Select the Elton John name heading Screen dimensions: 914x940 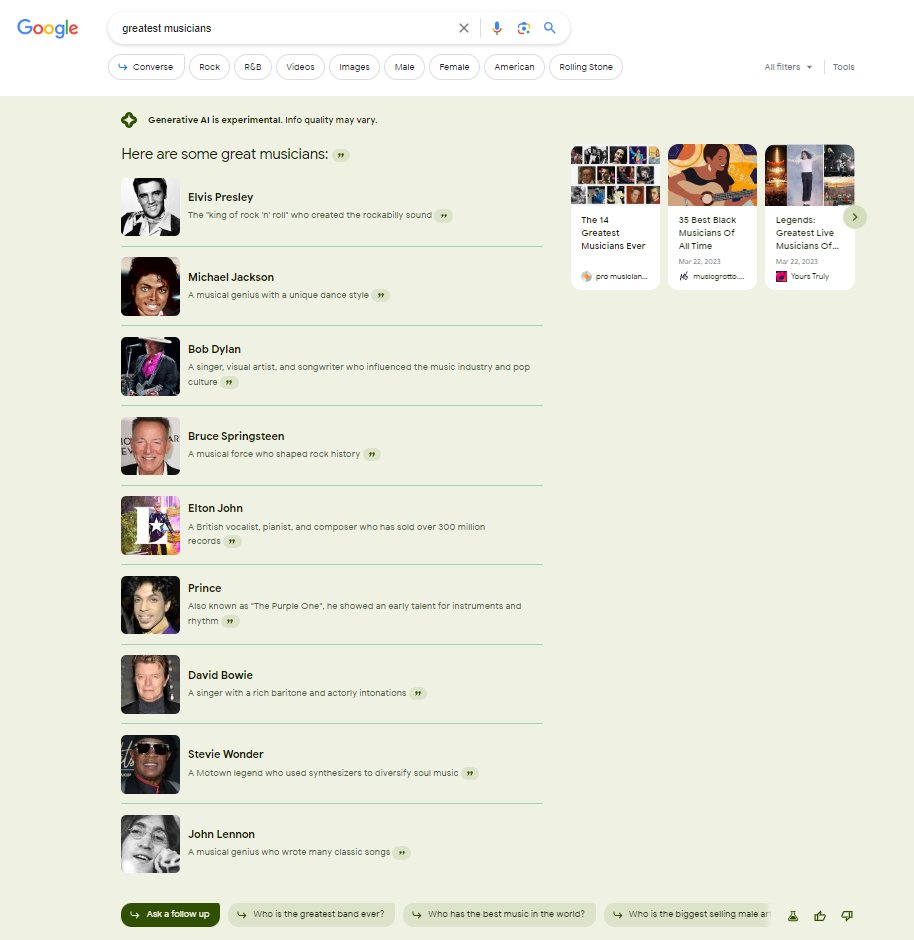[x=215, y=508]
